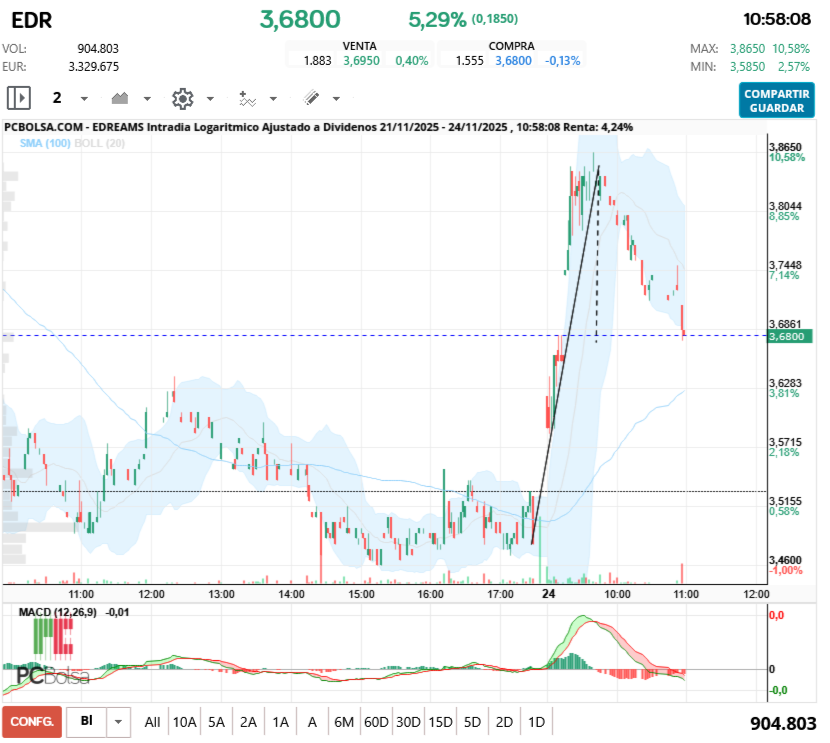Open the sidebar panel toggle icon

click(18, 97)
